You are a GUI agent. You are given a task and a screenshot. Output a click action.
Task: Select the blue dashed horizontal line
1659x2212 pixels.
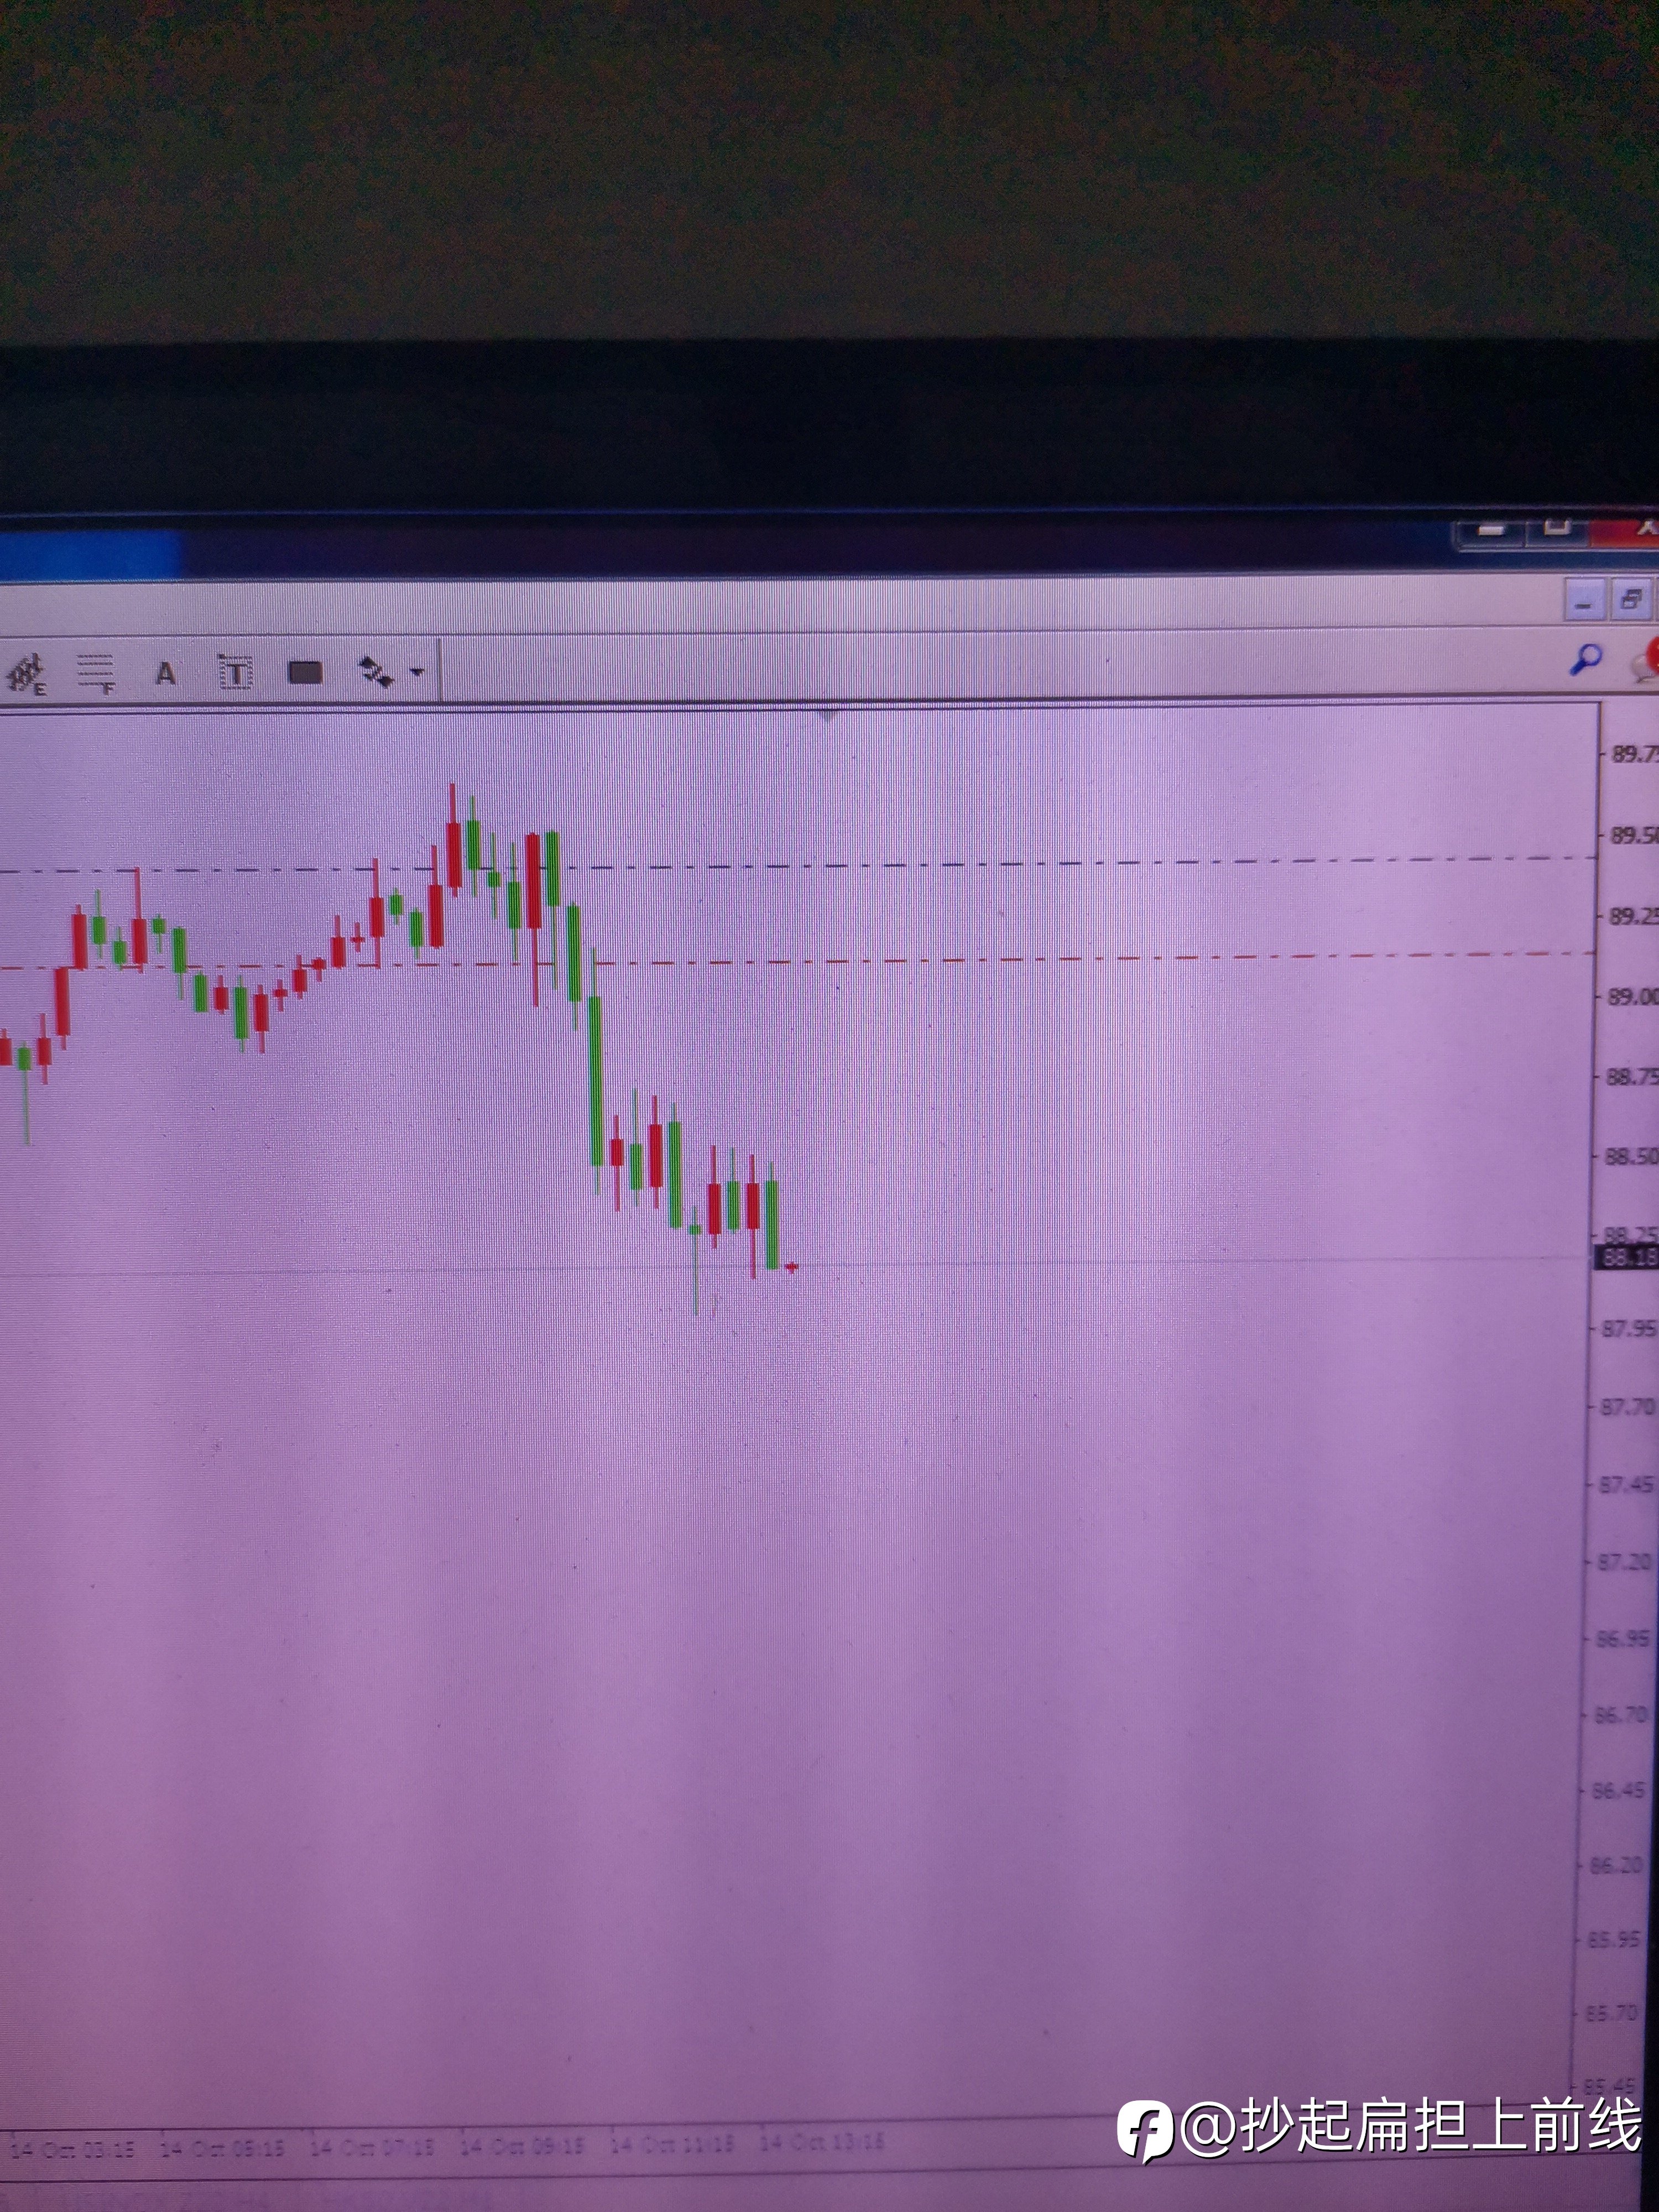click(798, 865)
